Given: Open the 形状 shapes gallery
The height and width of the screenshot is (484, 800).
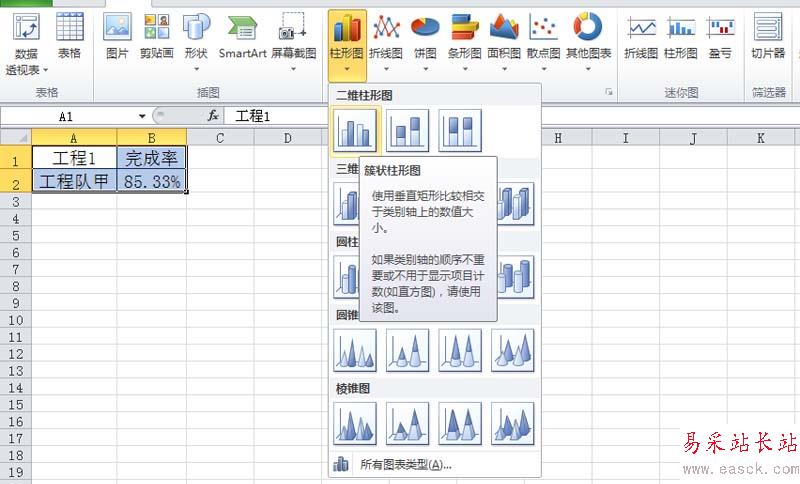Looking at the screenshot, I should [196, 42].
